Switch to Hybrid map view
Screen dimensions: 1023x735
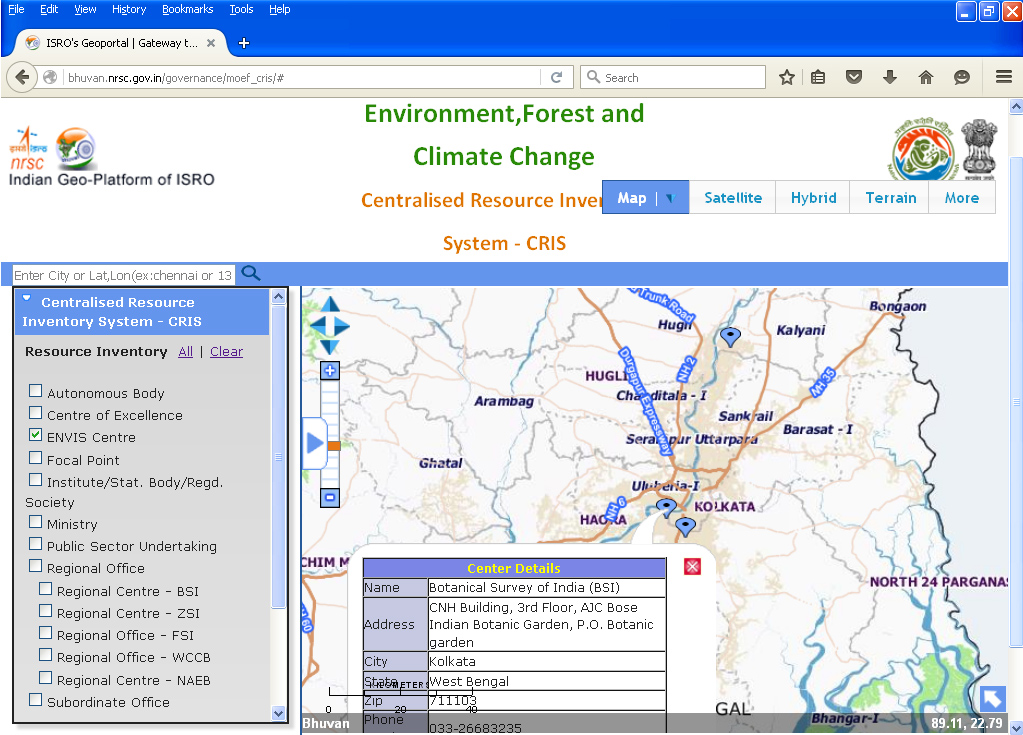click(813, 198)
